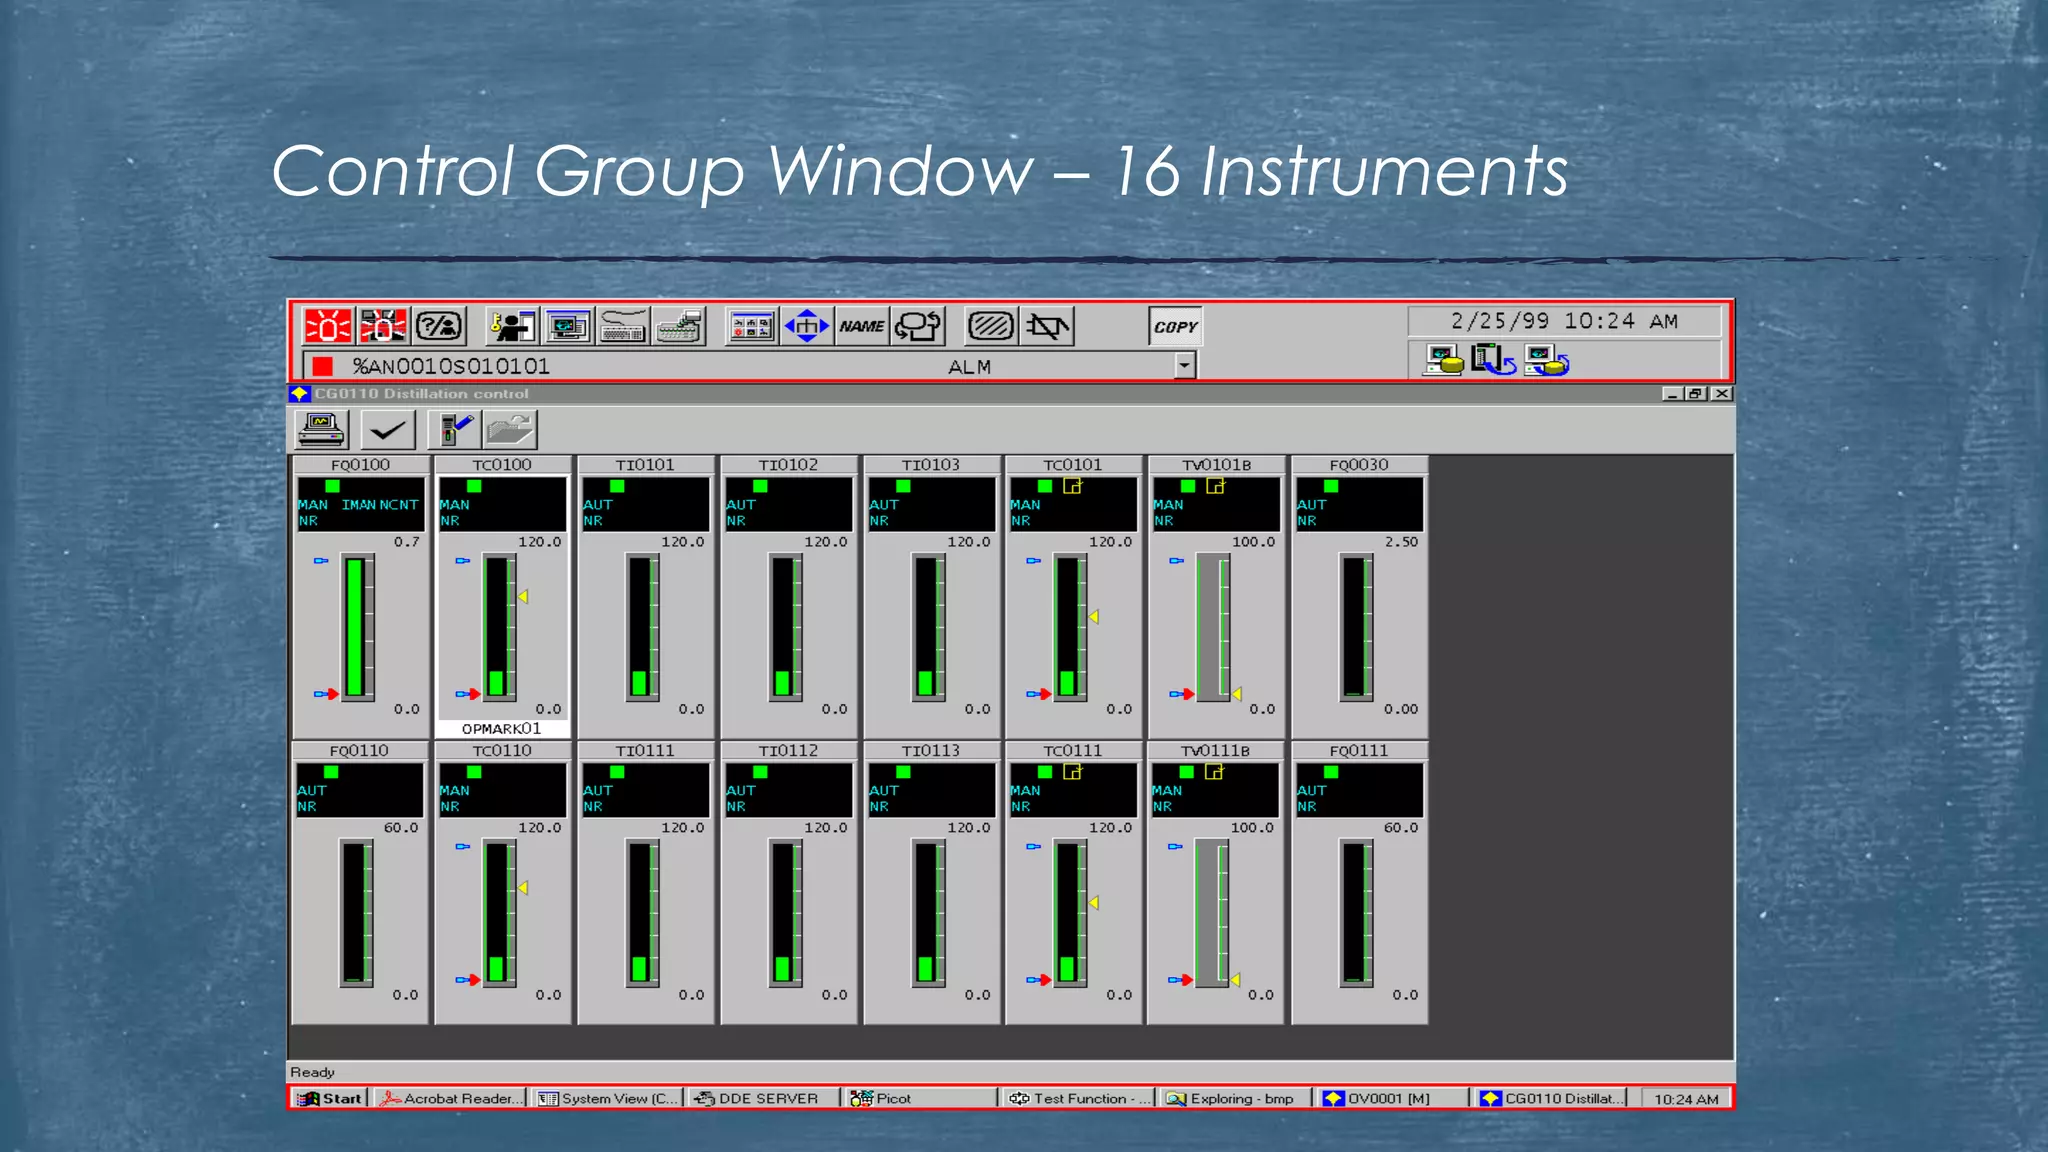Select the TI0101 faceplate header

click(x=645, y=465)
